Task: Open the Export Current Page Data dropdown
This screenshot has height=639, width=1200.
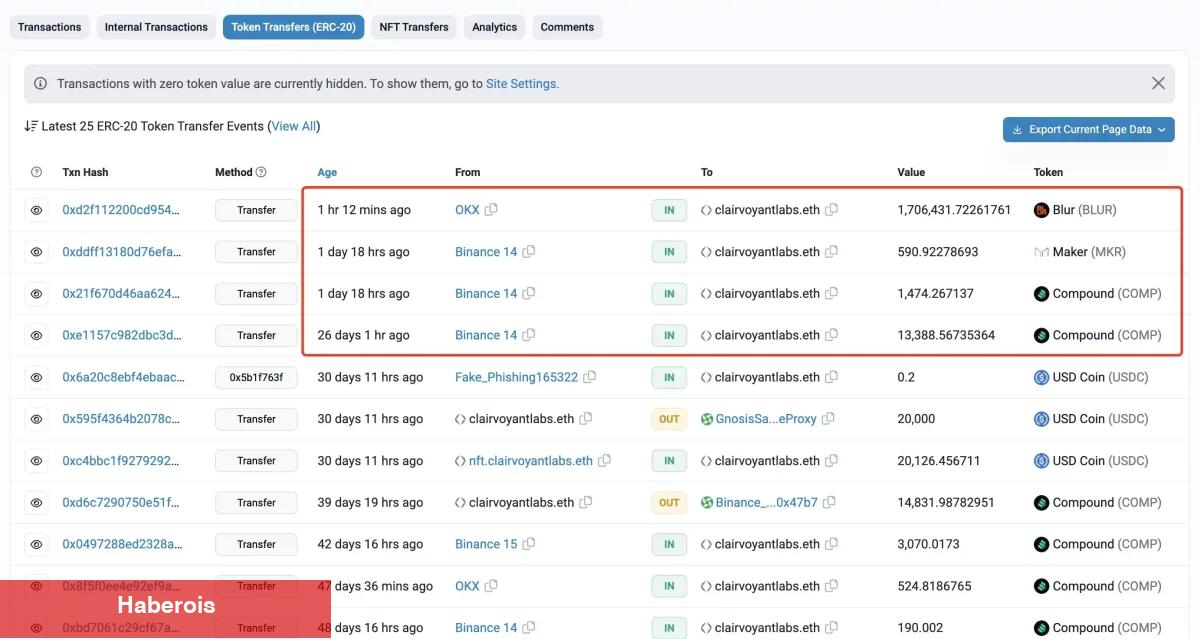Action: click(x=1089, y=129)
